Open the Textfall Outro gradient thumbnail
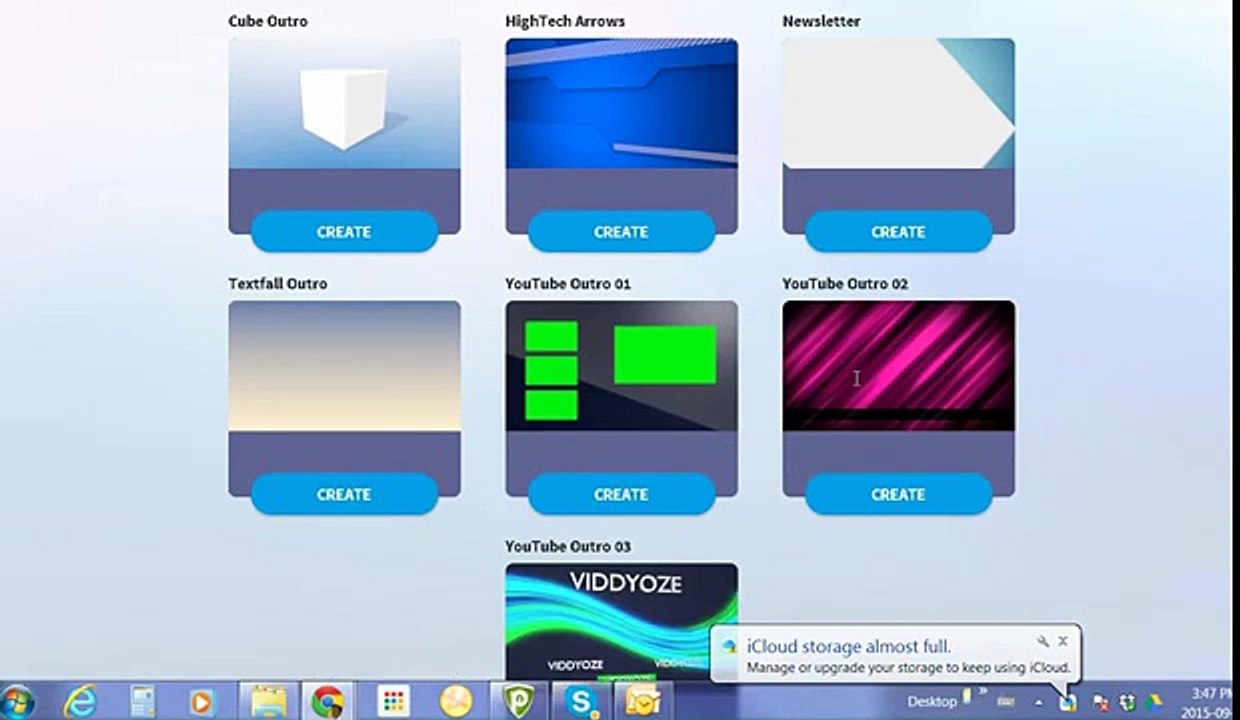This screenshot has height=720, width=1240. point(344,366)
